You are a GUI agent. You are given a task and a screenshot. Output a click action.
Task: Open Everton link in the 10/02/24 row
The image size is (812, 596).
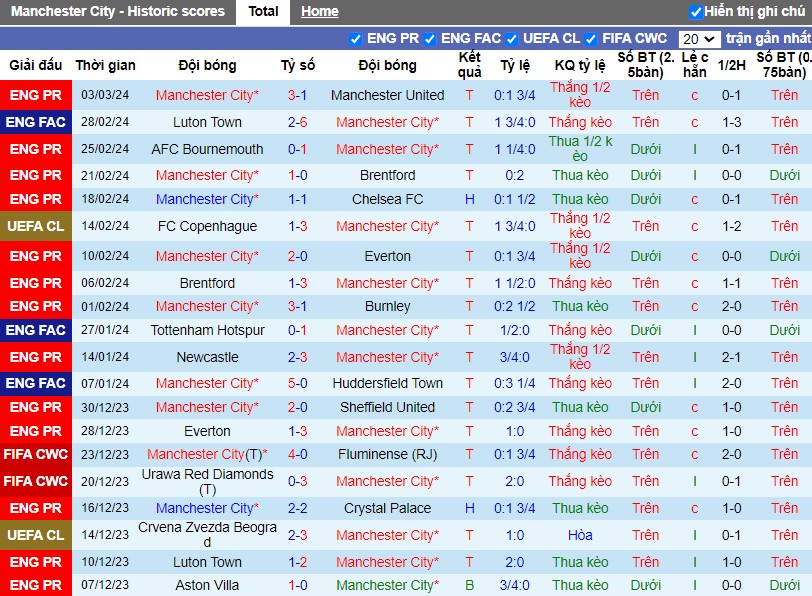[387, 256]
